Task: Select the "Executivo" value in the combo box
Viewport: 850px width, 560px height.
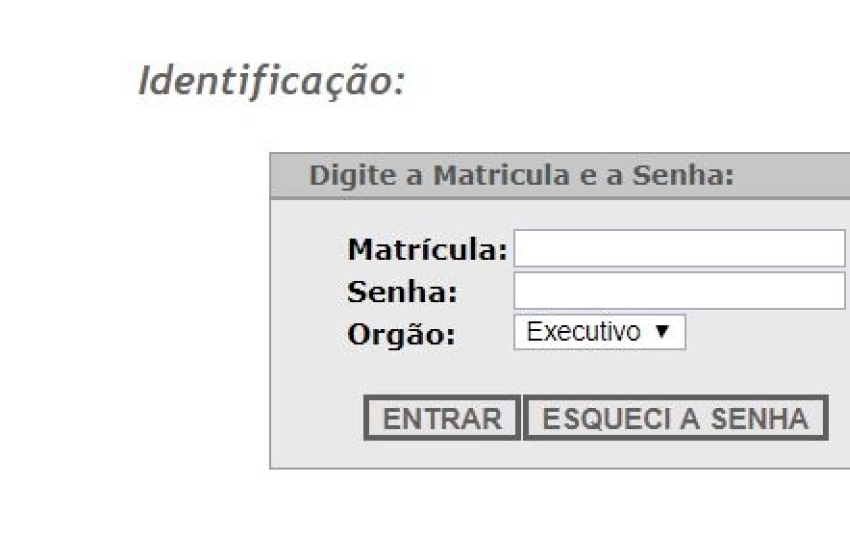Action: tap(584, 333)
